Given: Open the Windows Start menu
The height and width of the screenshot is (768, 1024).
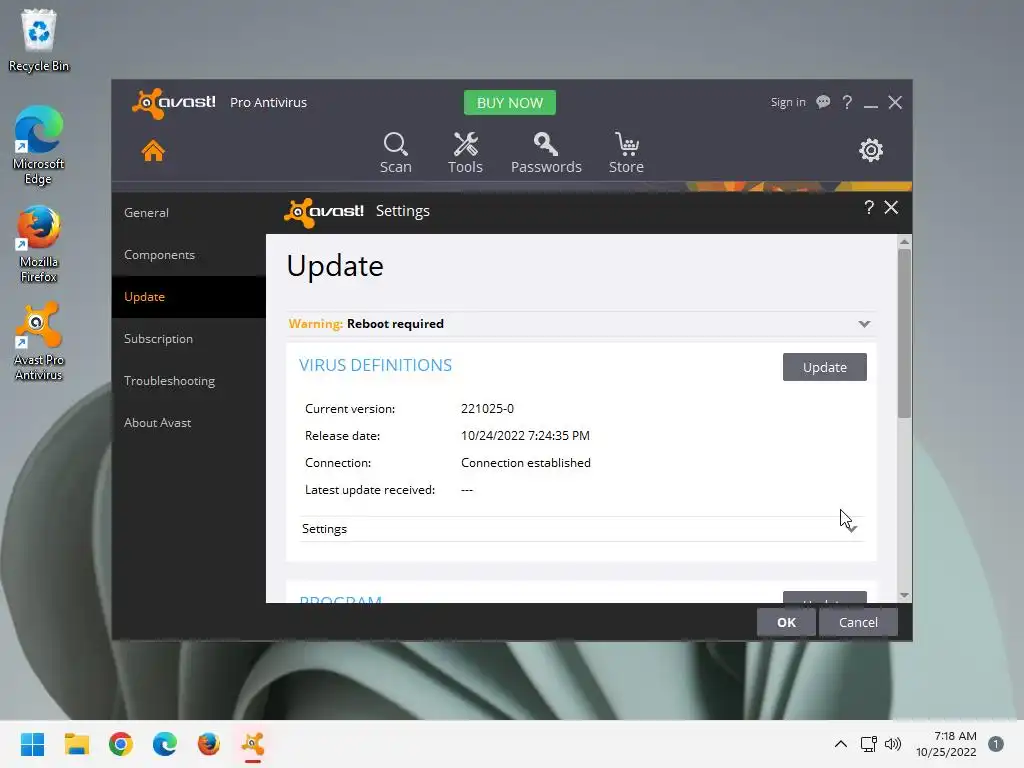Looking at the screenshot, I should pos(32,744).
